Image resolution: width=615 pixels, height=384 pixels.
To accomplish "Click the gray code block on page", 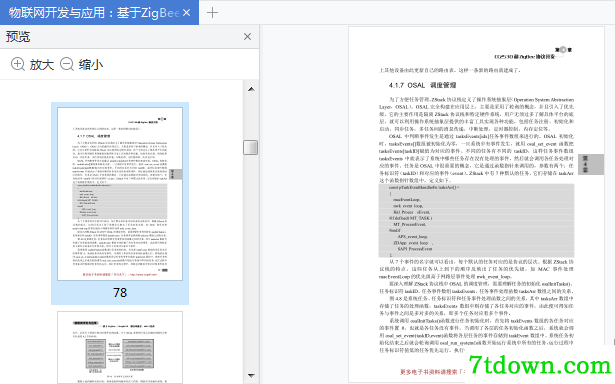I will [476, 220].
